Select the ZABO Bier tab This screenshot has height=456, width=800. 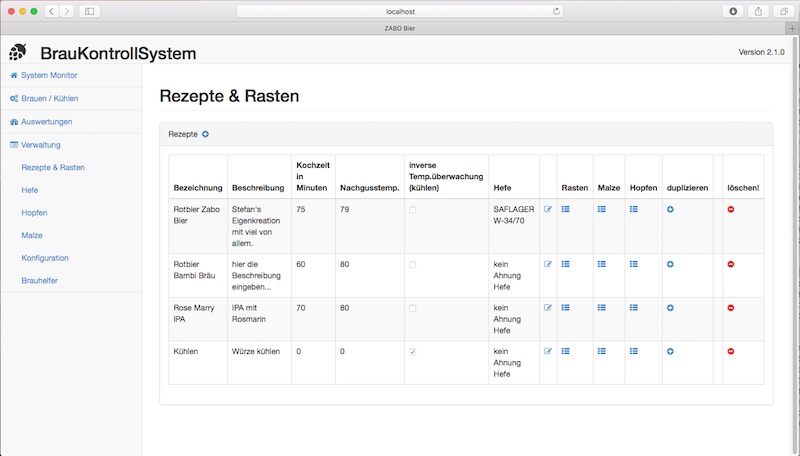tap(399, 29)
